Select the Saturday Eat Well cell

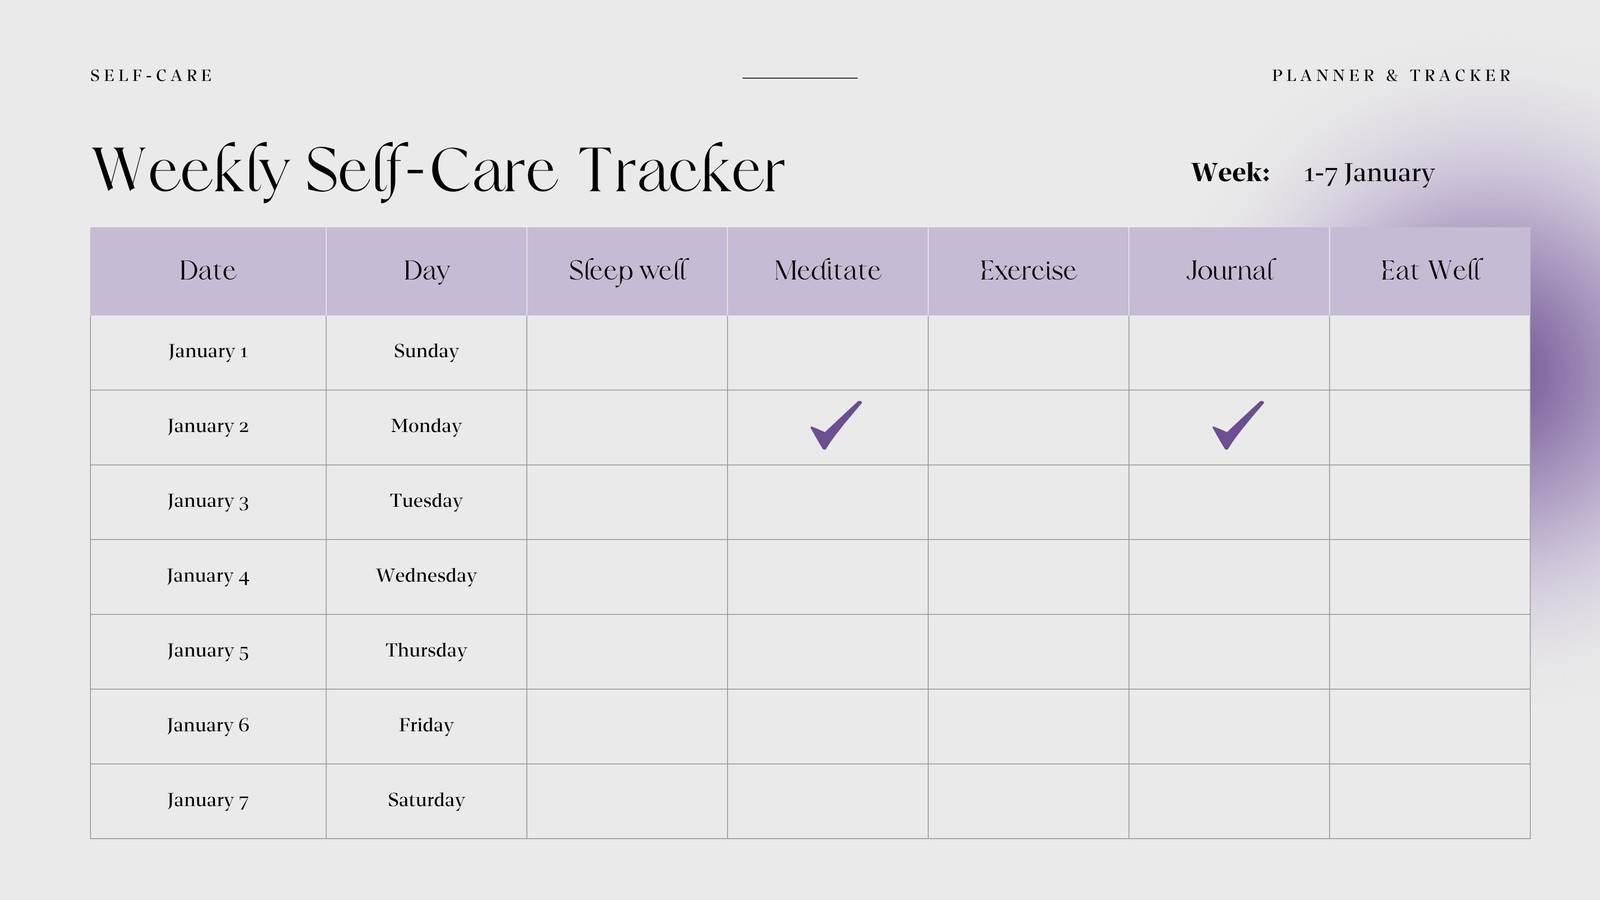point(1430,801)
